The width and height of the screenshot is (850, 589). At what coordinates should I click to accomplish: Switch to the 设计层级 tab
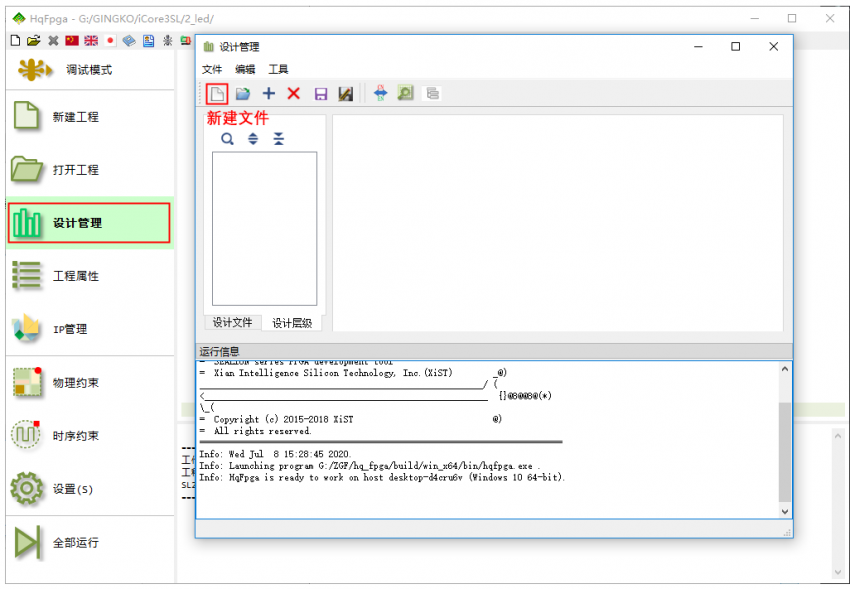click(292, 323)
